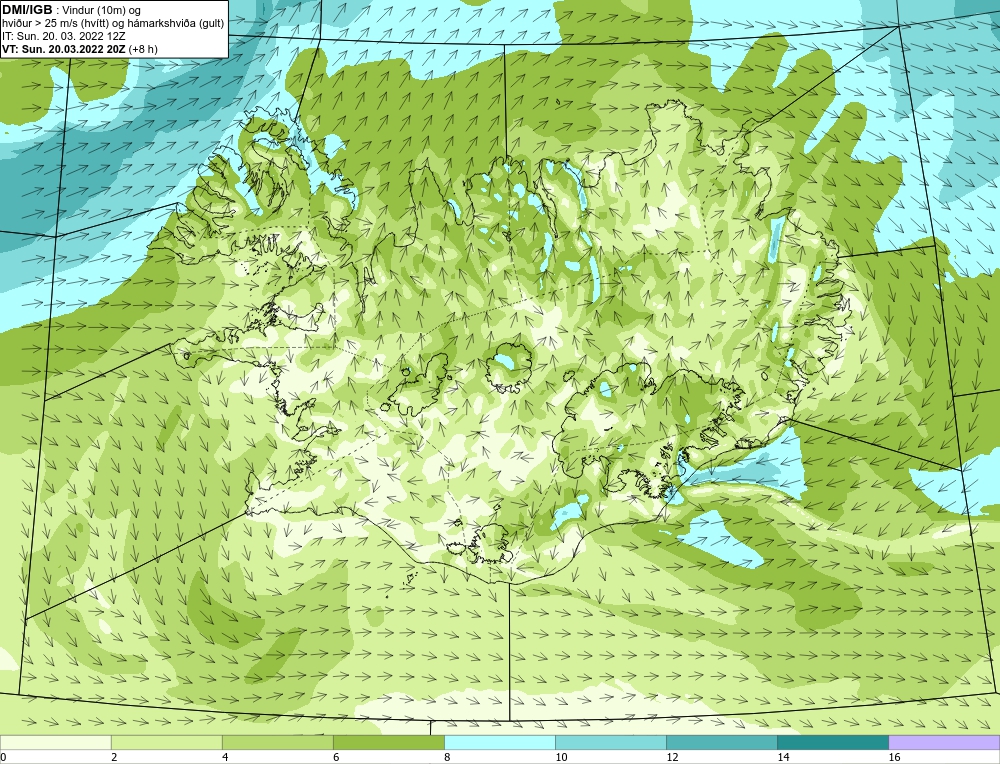Click the legend value label '12'
The width and height of the screenshot is (1000, 764).
coord(672,757)
